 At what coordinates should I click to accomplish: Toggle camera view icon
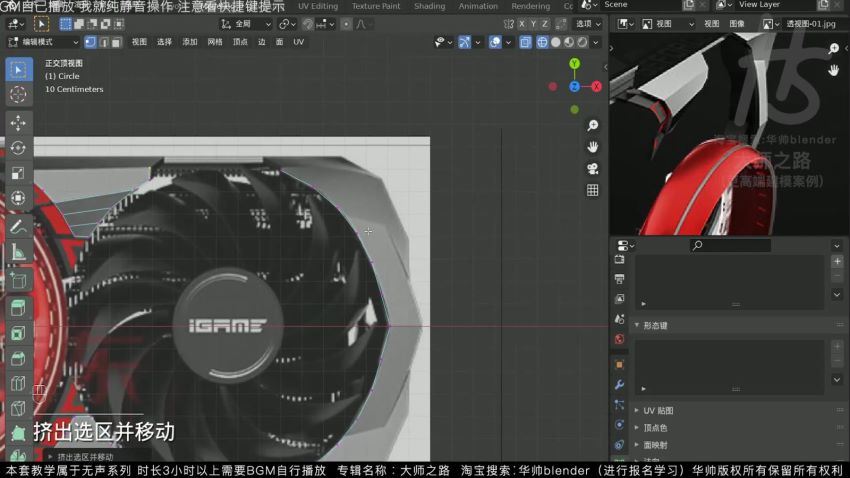593,169
